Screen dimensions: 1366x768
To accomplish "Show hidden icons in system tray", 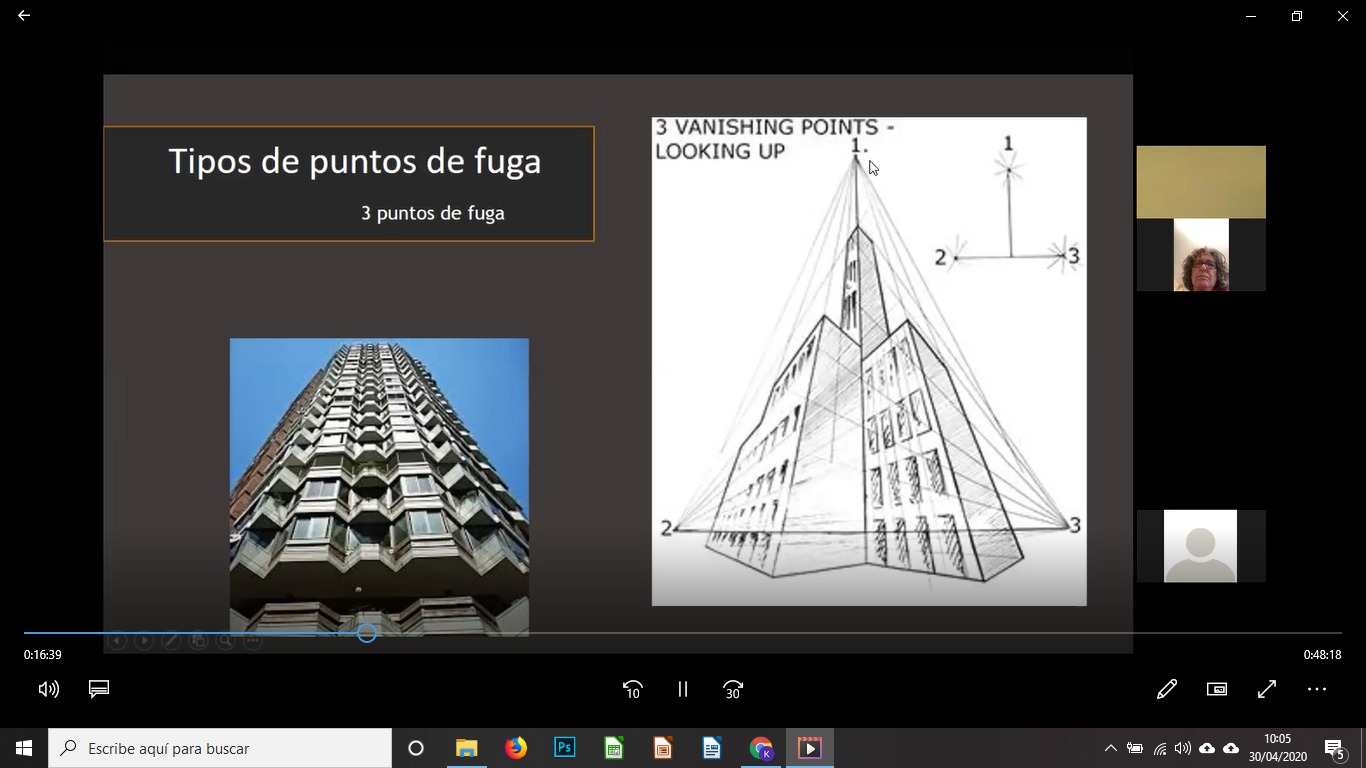I will click(1110, 748).
